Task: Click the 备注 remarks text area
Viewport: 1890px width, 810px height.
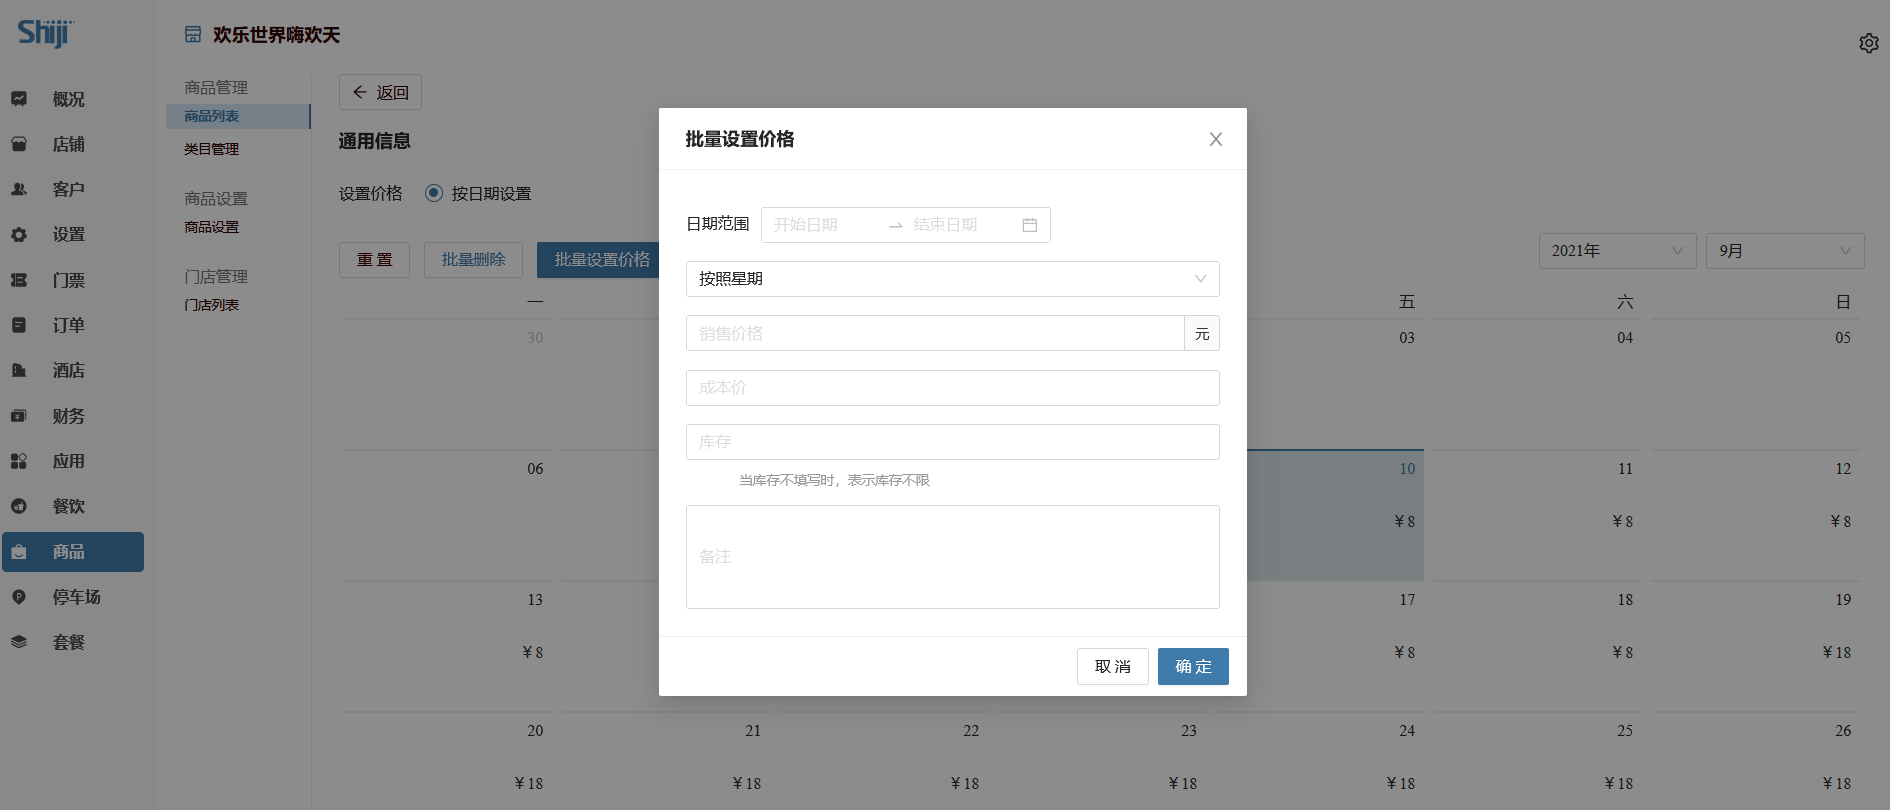Action: 952,557
